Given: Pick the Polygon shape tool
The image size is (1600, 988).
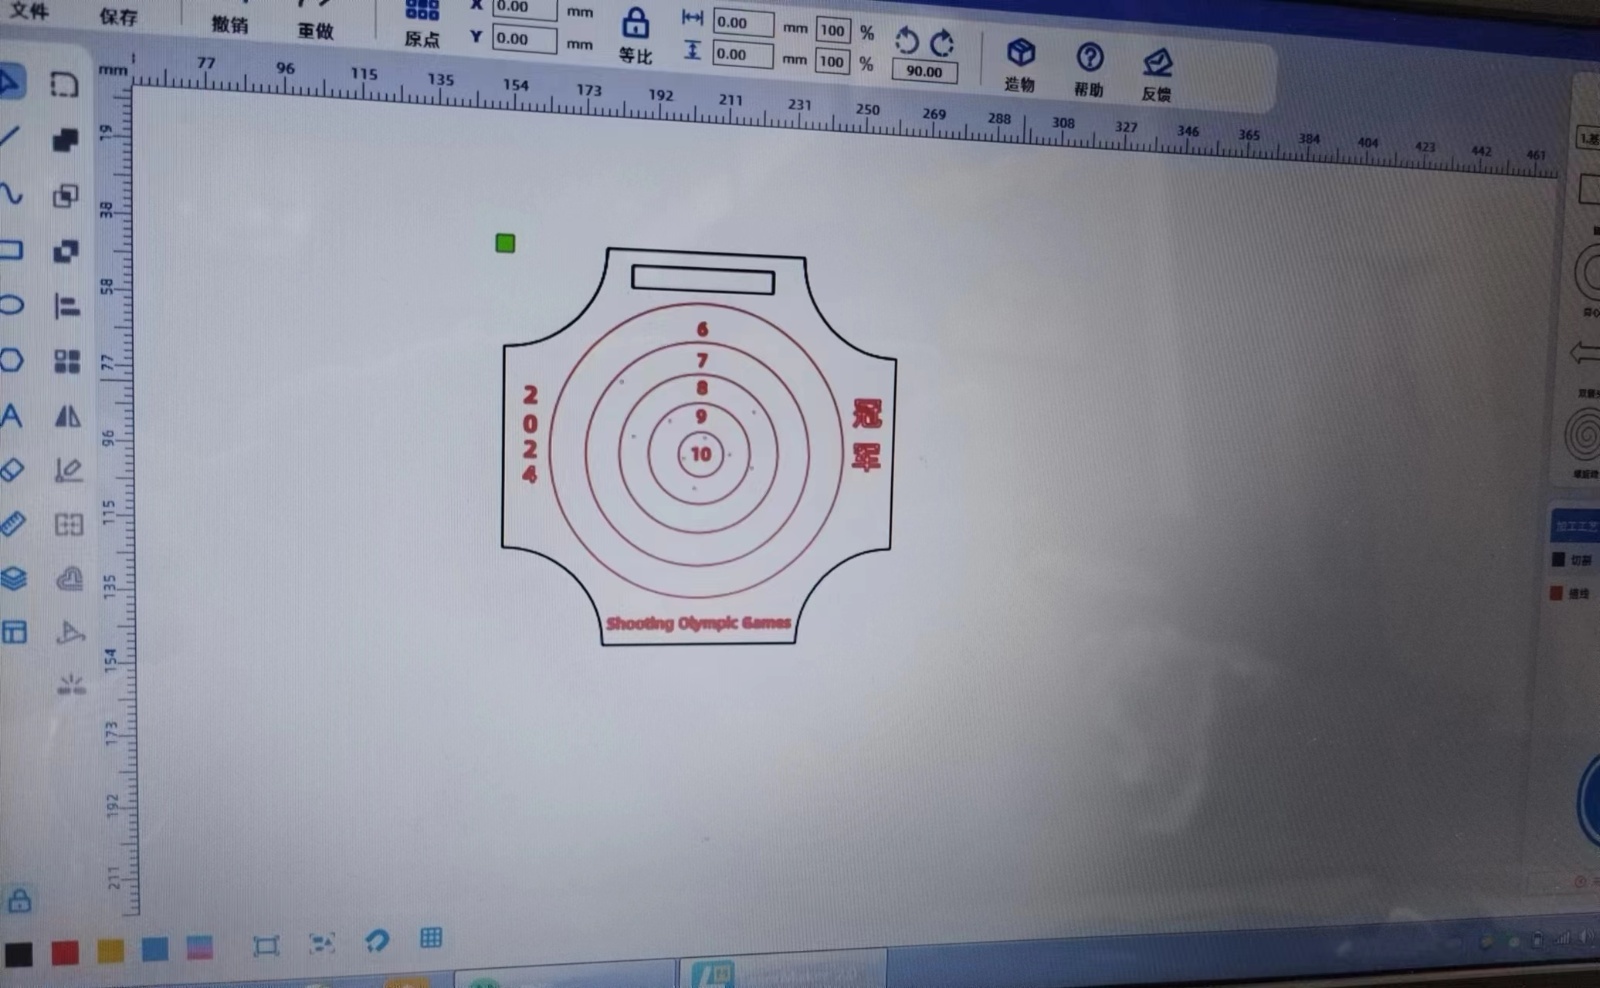Looking at the screenshot, I should [12, 360].
